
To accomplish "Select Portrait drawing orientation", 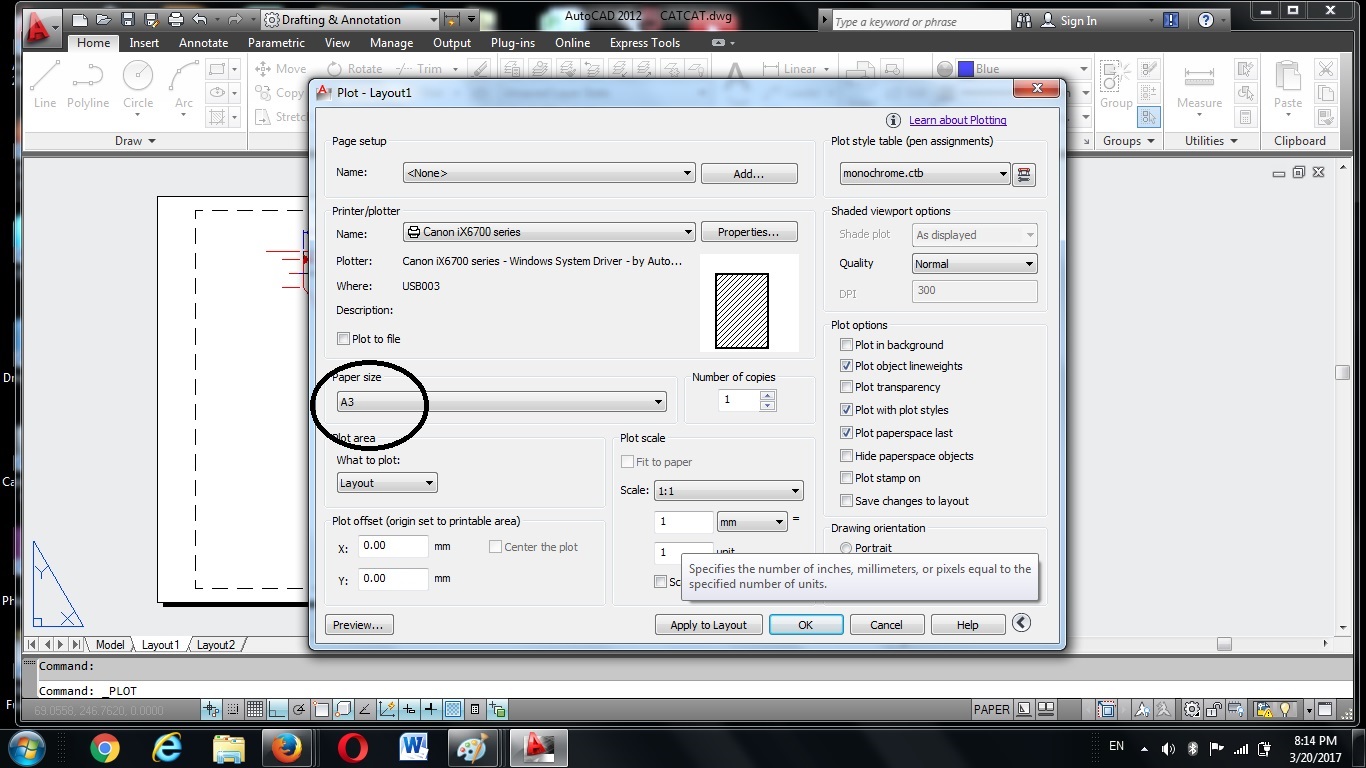I will [847, 548].
